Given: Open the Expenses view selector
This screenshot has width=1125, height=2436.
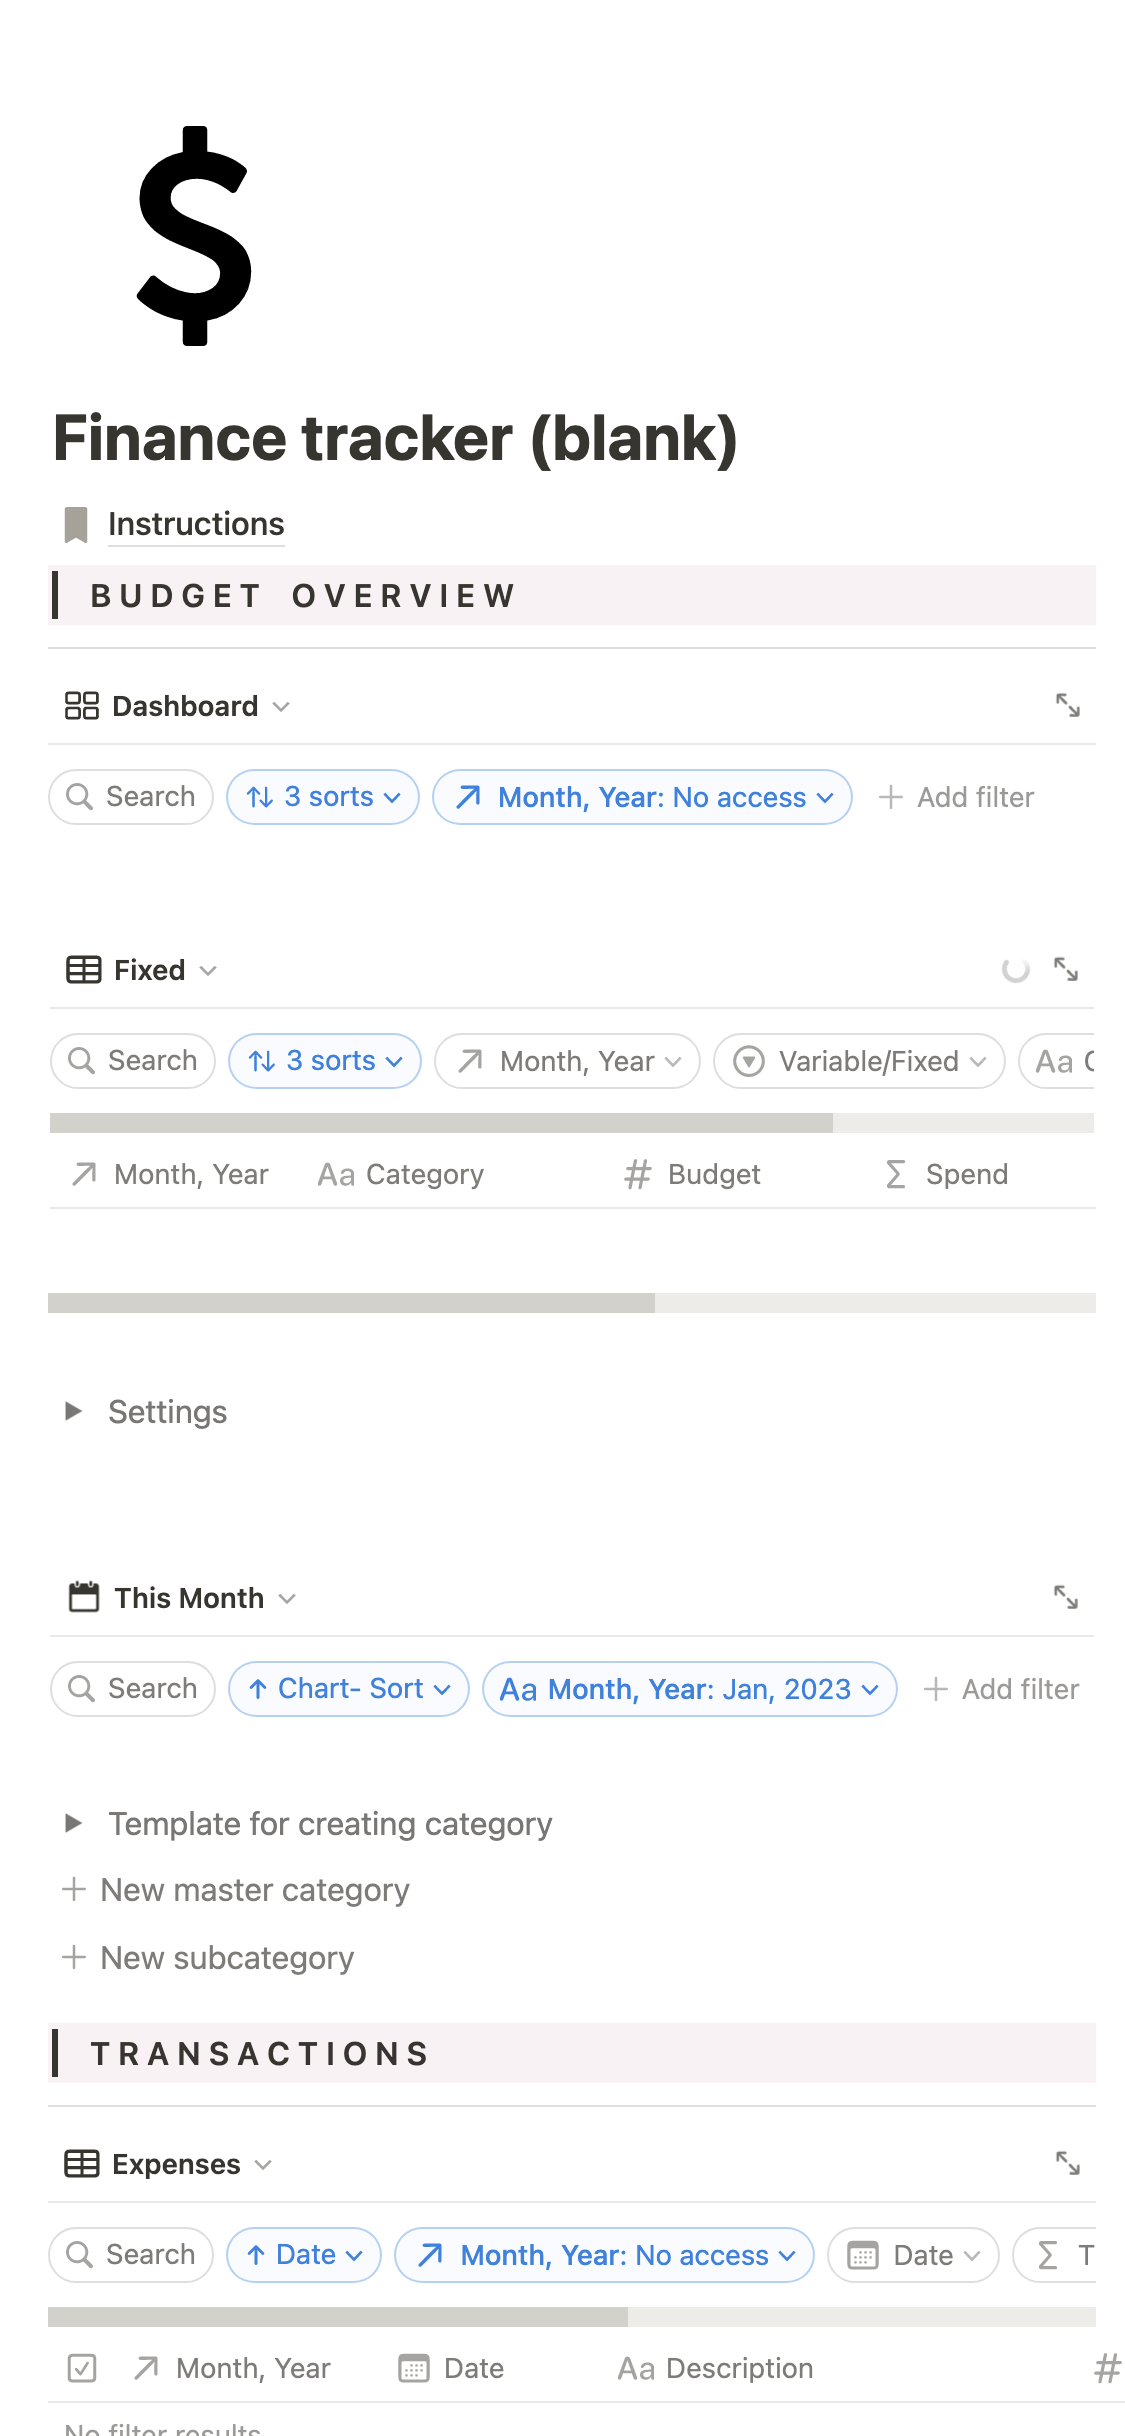Looking at the screenshot, I should (x=167, y=2164).
